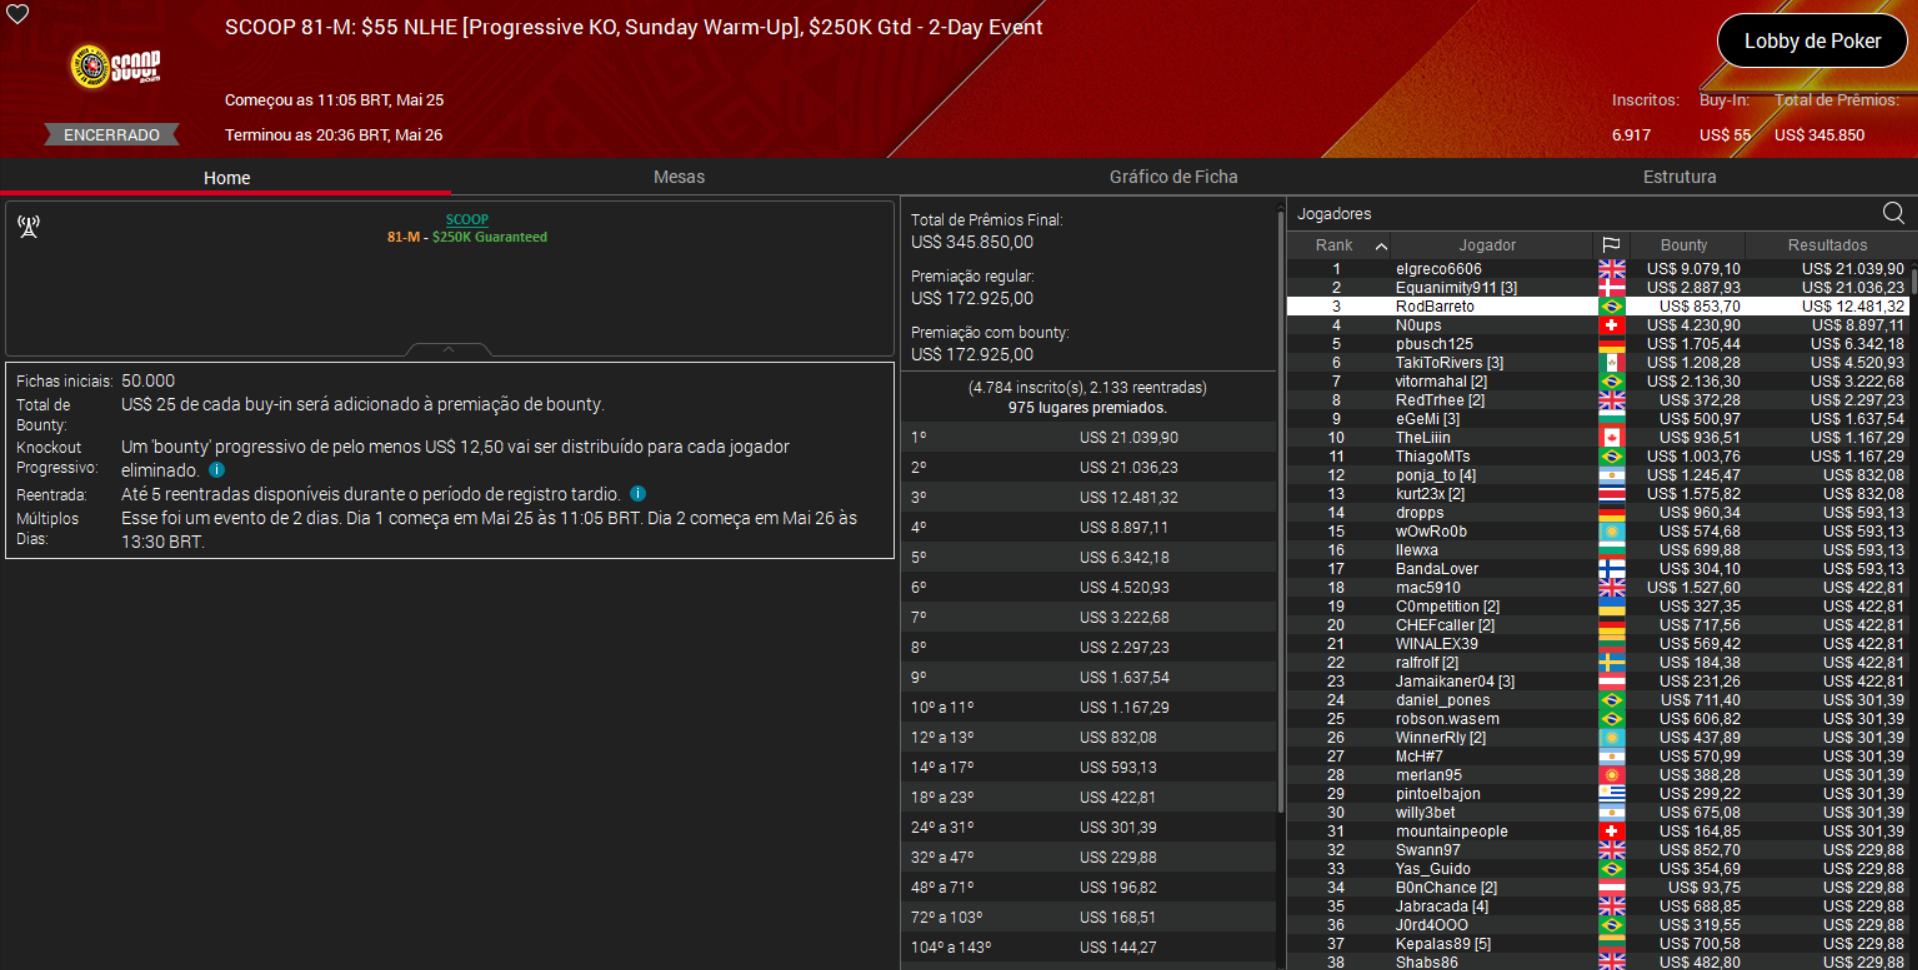Image resolution: width=1918 pixels, height=970 pixels.
Task: Click the 10º a 11º prize row
Action: click(x=1089, y=707)
